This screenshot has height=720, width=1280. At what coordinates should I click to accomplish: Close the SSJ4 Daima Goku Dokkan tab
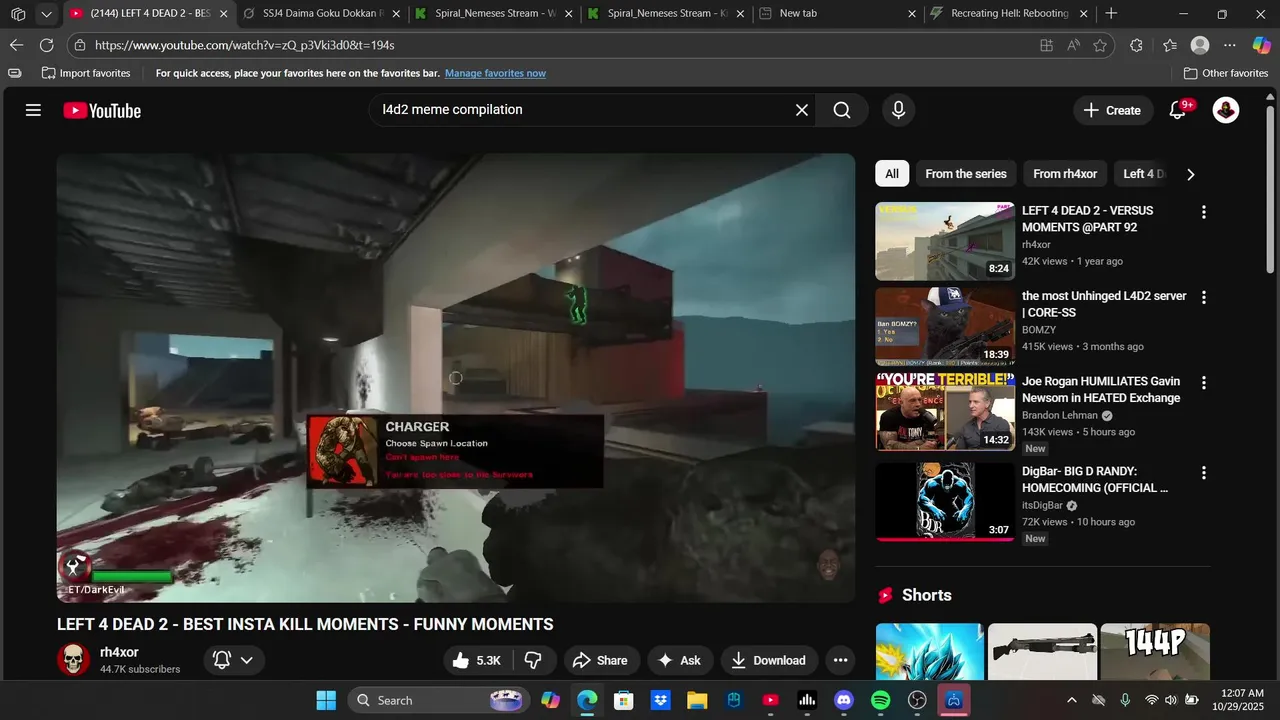point(397,14)
